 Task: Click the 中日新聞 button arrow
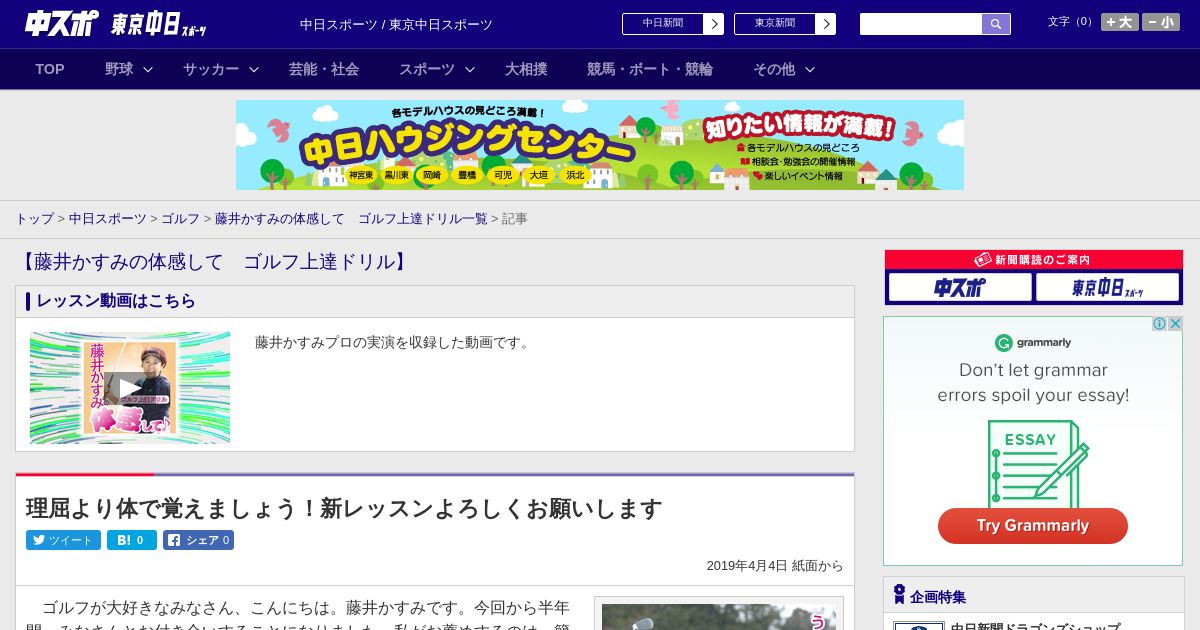click(x=714, y=24)
